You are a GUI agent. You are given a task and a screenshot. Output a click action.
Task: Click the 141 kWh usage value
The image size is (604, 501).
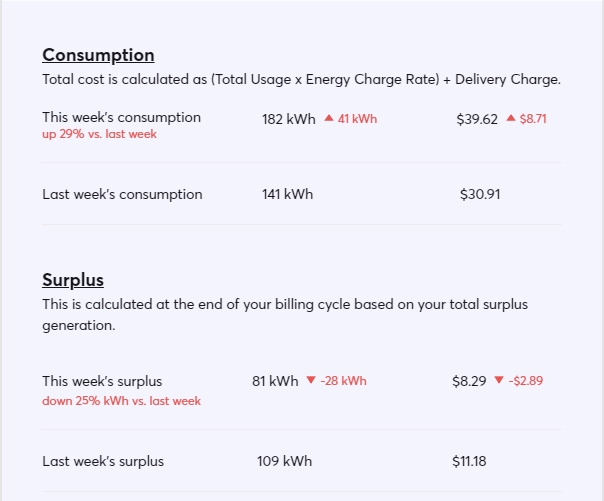point(287,194)
